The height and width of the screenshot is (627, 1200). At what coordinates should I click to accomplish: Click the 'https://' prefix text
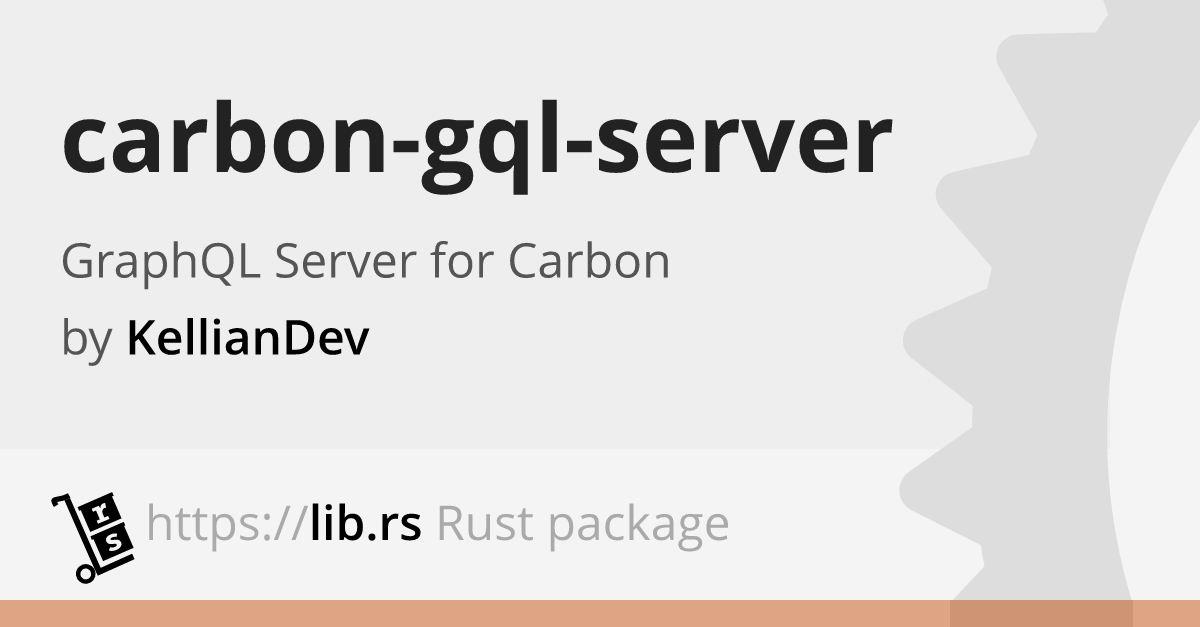224,525
